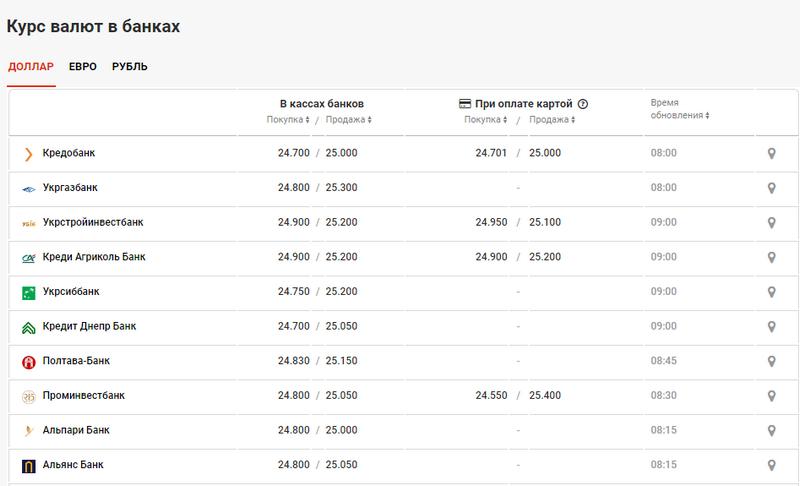
Task: Click the location pin for Альянс Банк
Action: pyautogui.click(x=771, y=465)
